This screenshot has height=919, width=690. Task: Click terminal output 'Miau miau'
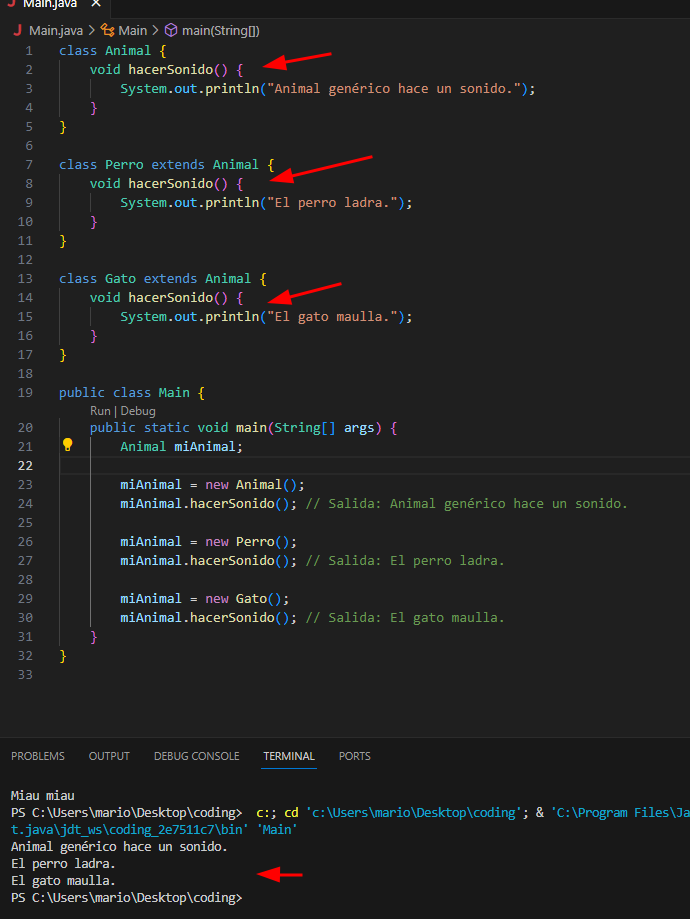pos(43,796)
